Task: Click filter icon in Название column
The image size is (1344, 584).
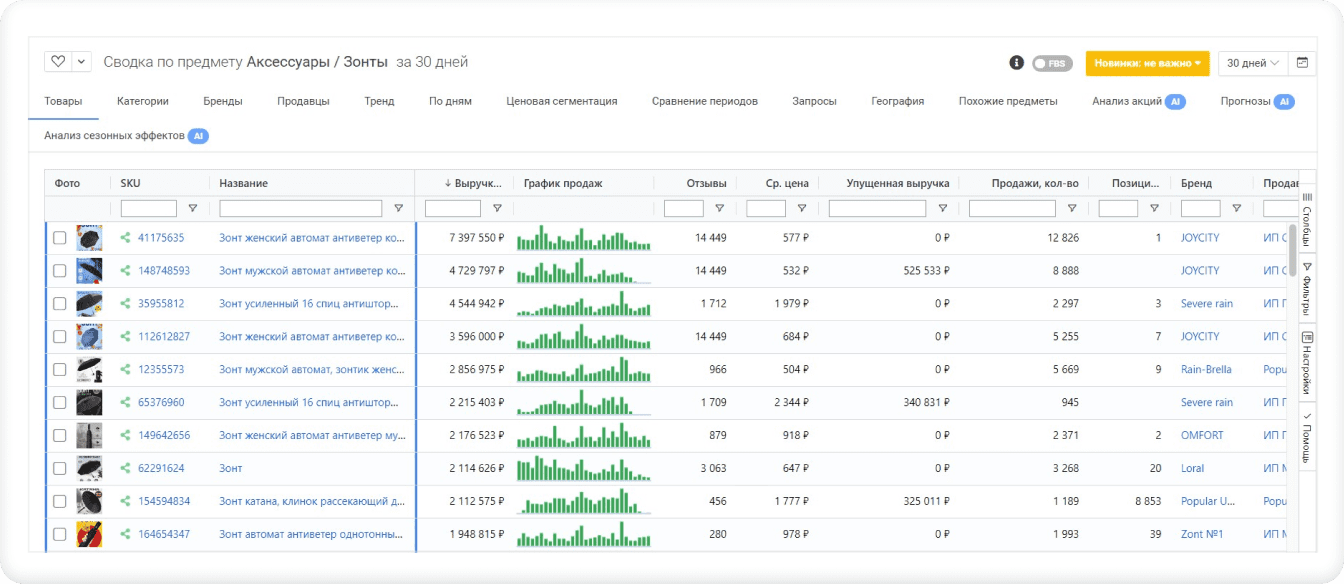Action: 398,209
